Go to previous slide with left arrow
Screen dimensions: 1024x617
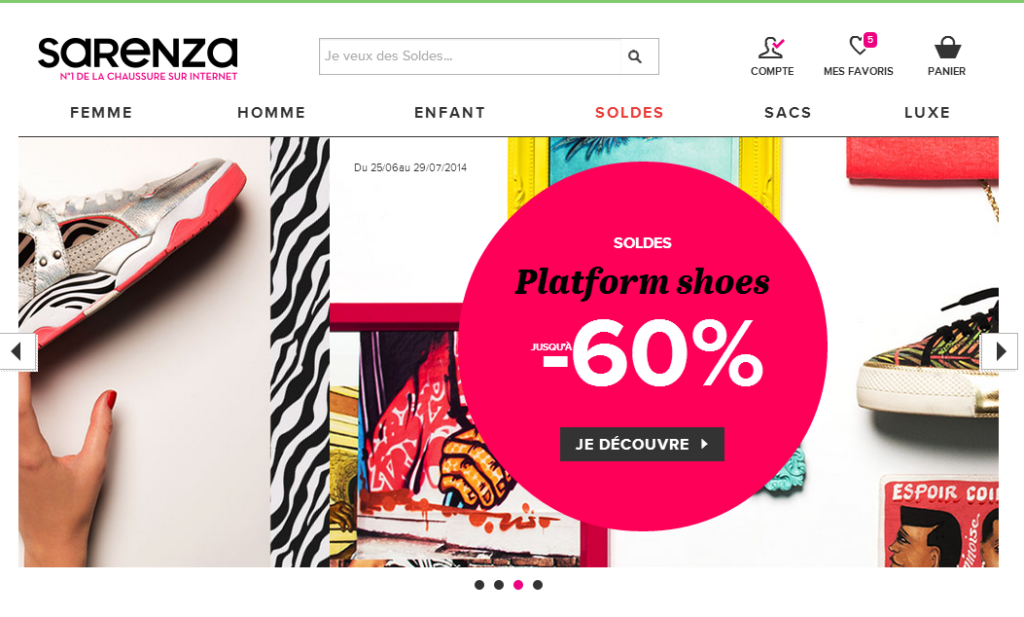coord(18,352)
